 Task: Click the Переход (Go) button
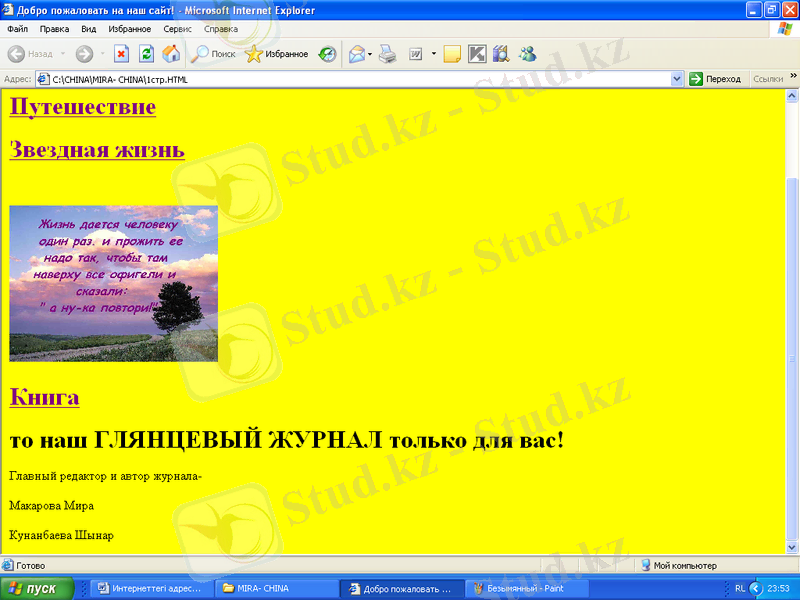[715, 79]
